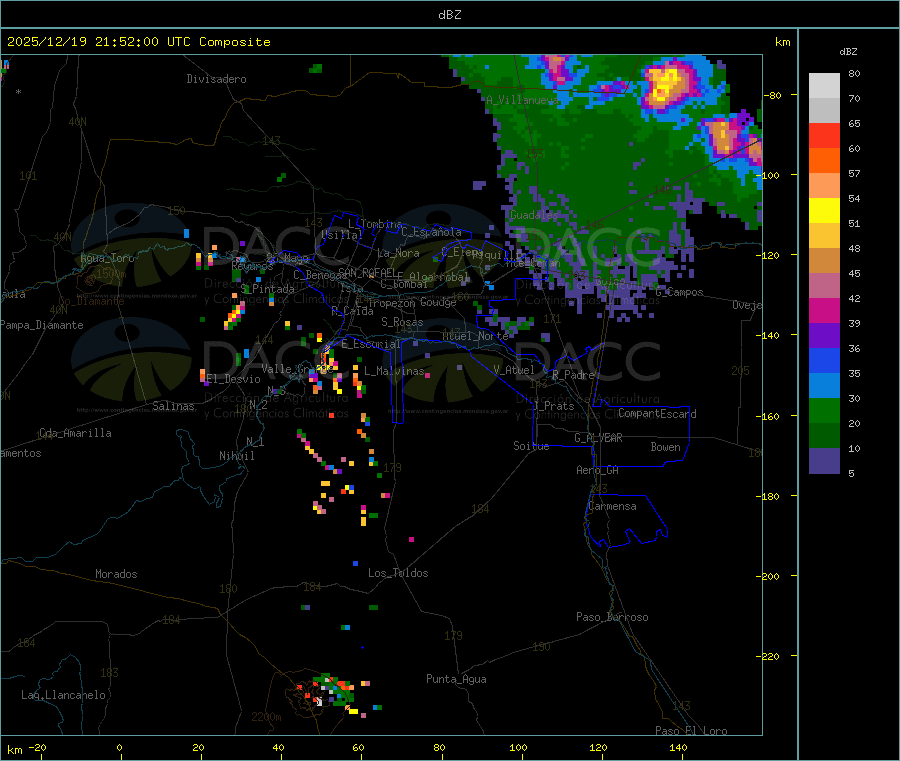Click the Los_Toldos map label
900x761 pixels.
[398, 573]
